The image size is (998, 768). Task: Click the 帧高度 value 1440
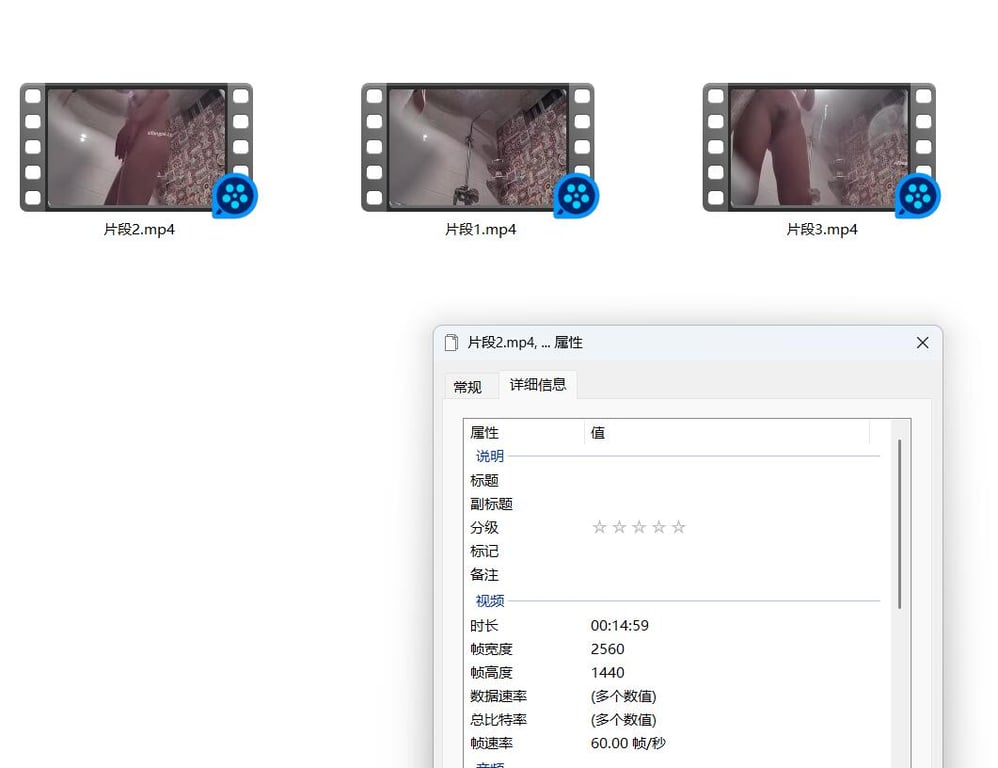(x=607, y=673)
